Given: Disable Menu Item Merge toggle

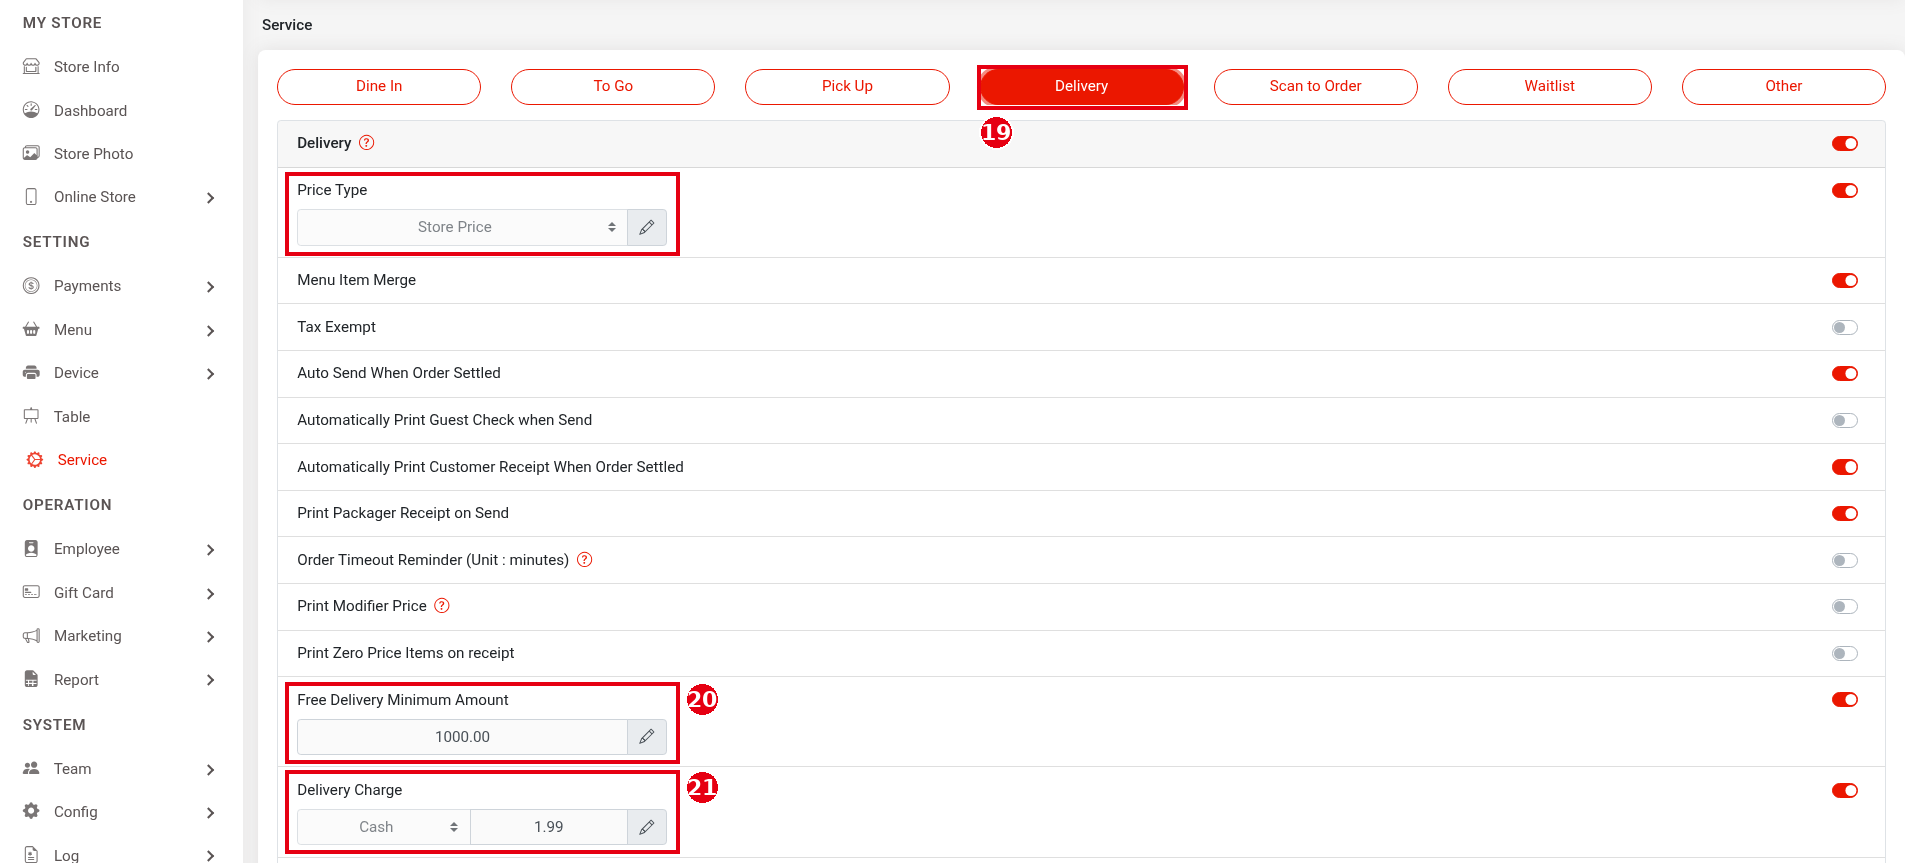Looking at the screenshot, I should [1845, 280].
